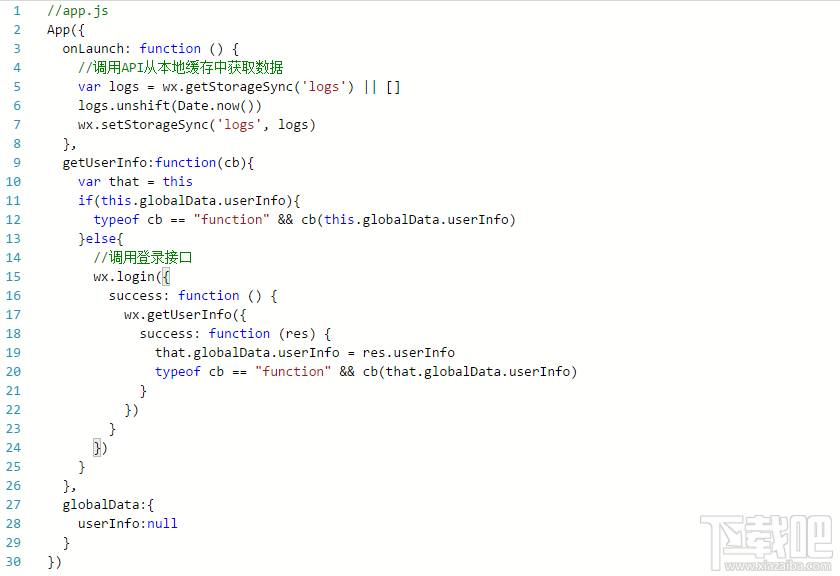The image size is (840, 576).
Task: Click wx.setStorageSync on line 7
Action: click(x=143, y=125)
